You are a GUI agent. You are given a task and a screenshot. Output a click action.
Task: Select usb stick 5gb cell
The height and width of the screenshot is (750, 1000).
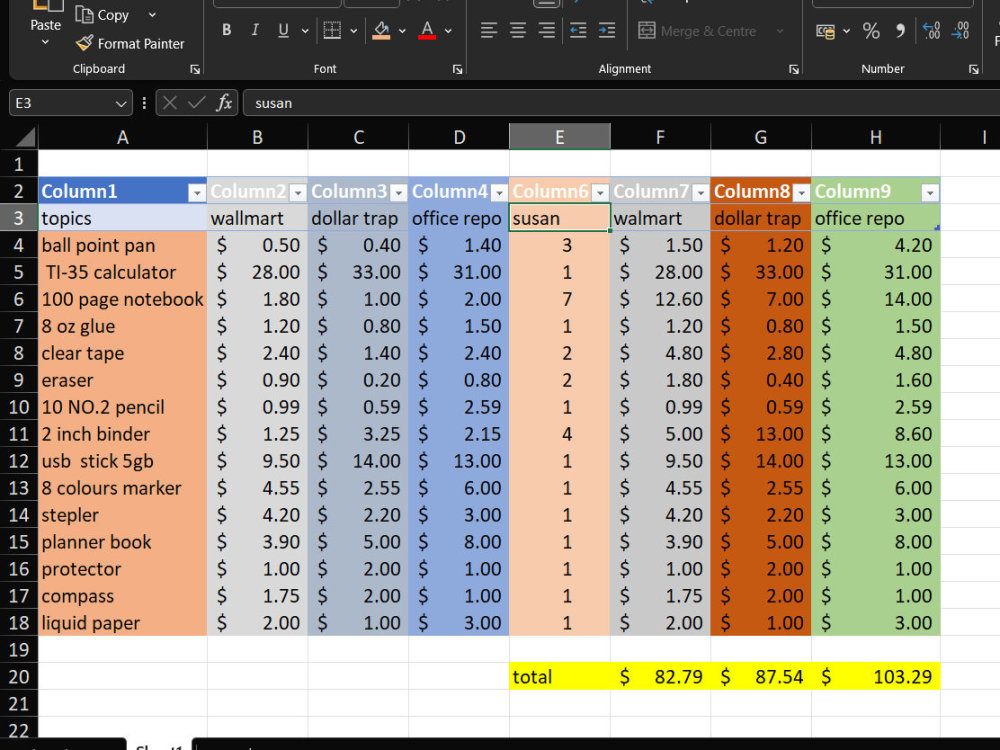122,461
